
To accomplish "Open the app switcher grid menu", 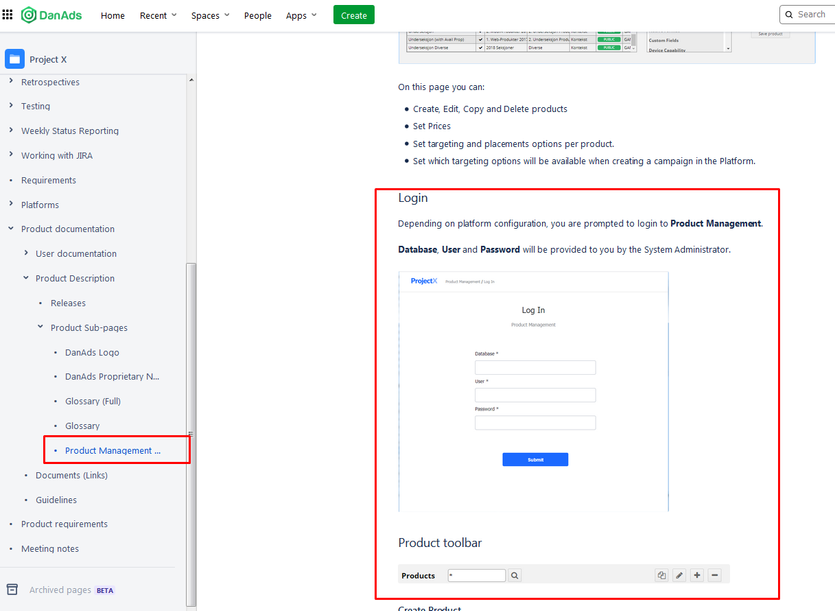I will tap(7, 14).
